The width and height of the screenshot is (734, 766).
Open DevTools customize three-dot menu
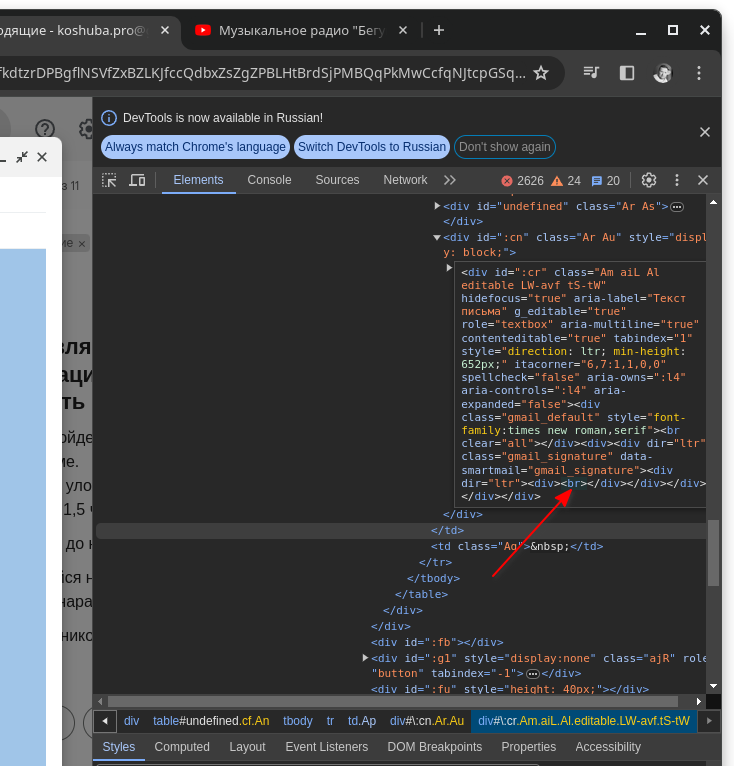(x=677, y=180)
